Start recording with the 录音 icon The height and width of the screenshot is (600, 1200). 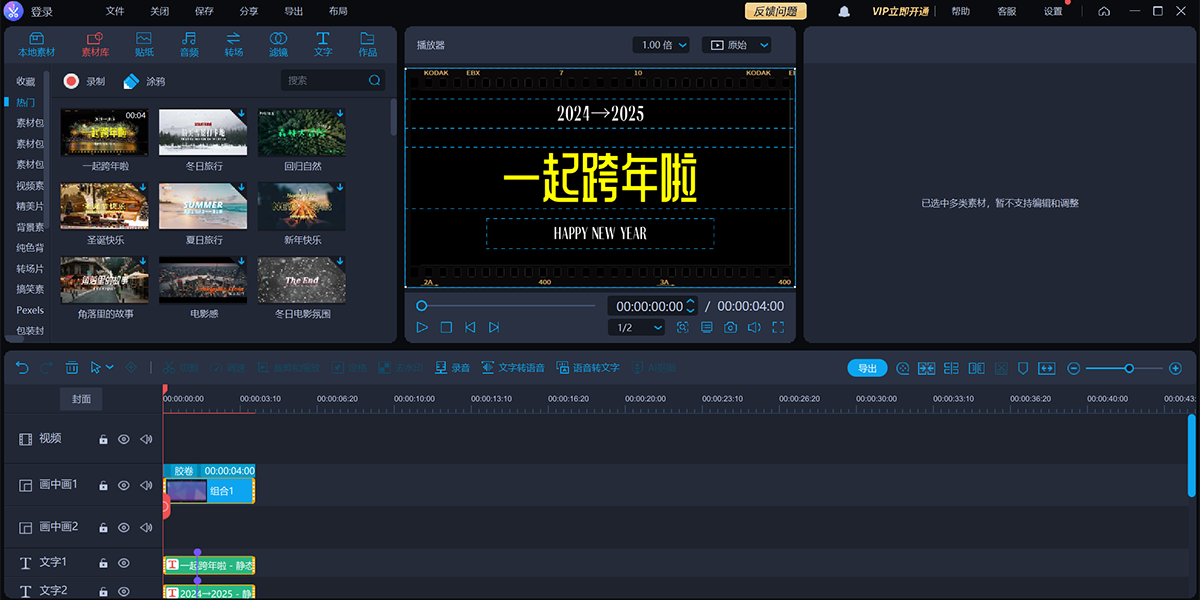pyautogui.click(x=453, y=367)
